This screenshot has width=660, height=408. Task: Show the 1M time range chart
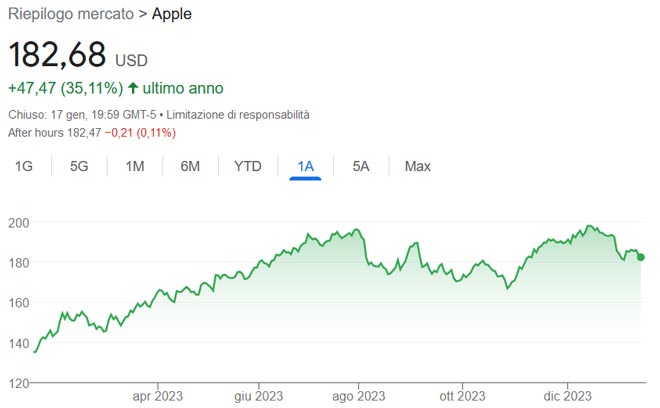tap(135, 166)
